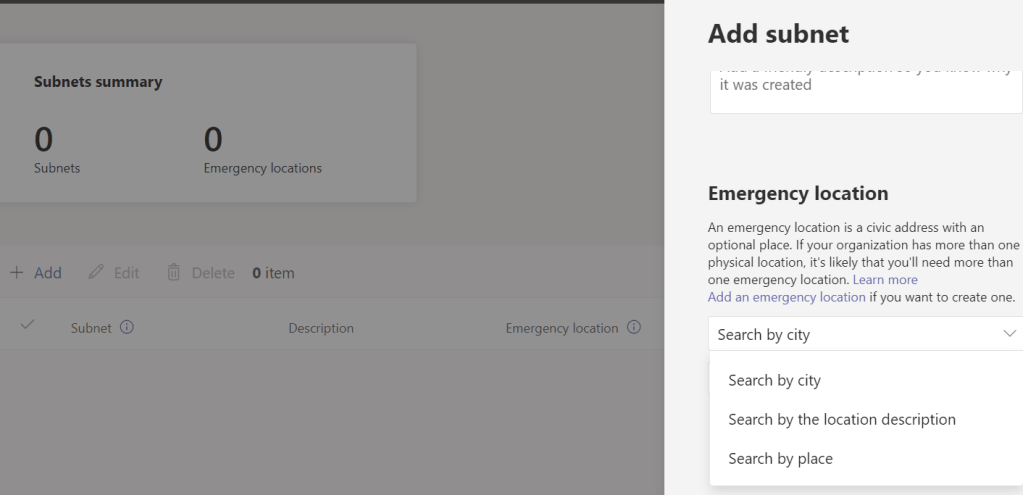
Task: Click the Emergency locations count in summary
Action: [212, 140]
